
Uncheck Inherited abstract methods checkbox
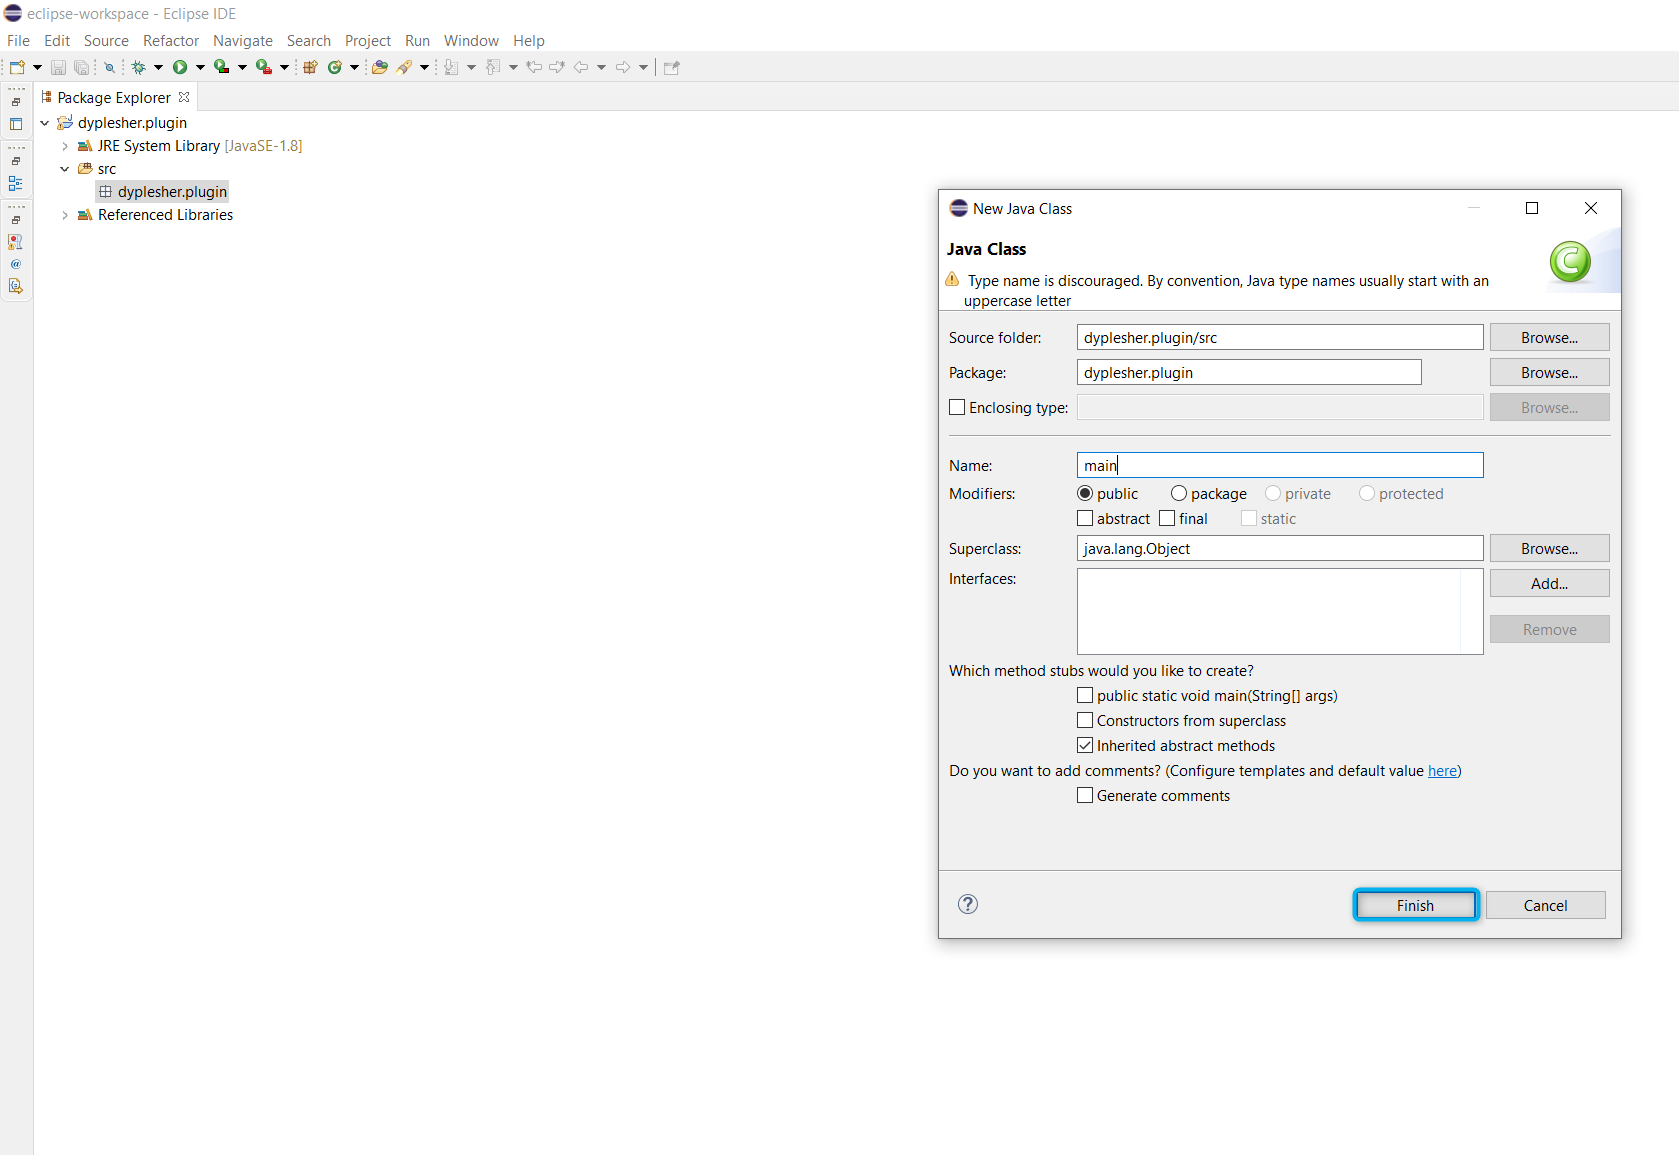coord(1085,745)
